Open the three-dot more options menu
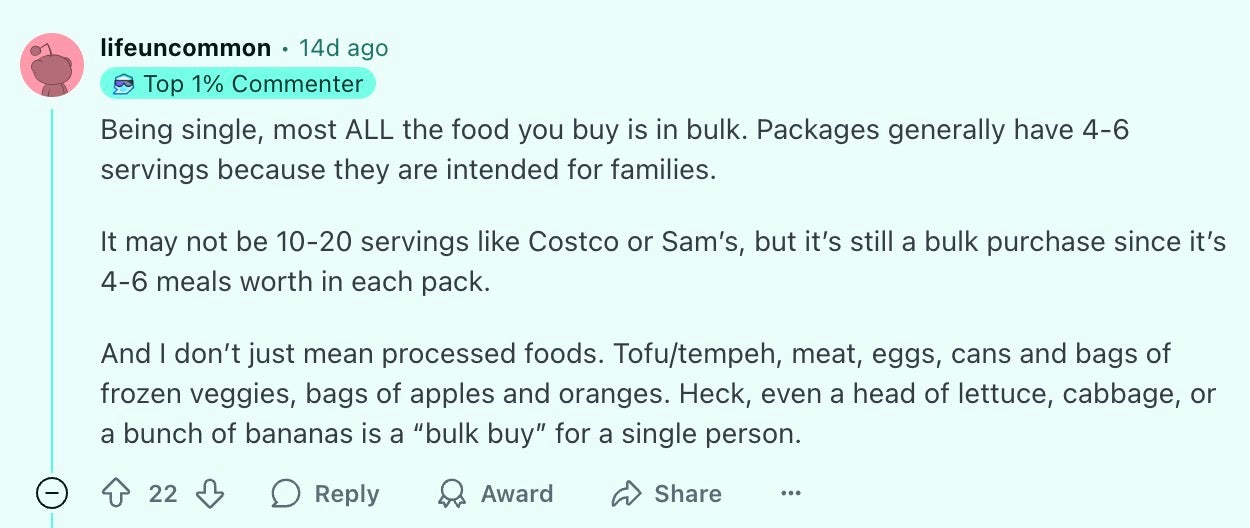The height and width of the screenshot is (528, 1250). tap(791, 493)
